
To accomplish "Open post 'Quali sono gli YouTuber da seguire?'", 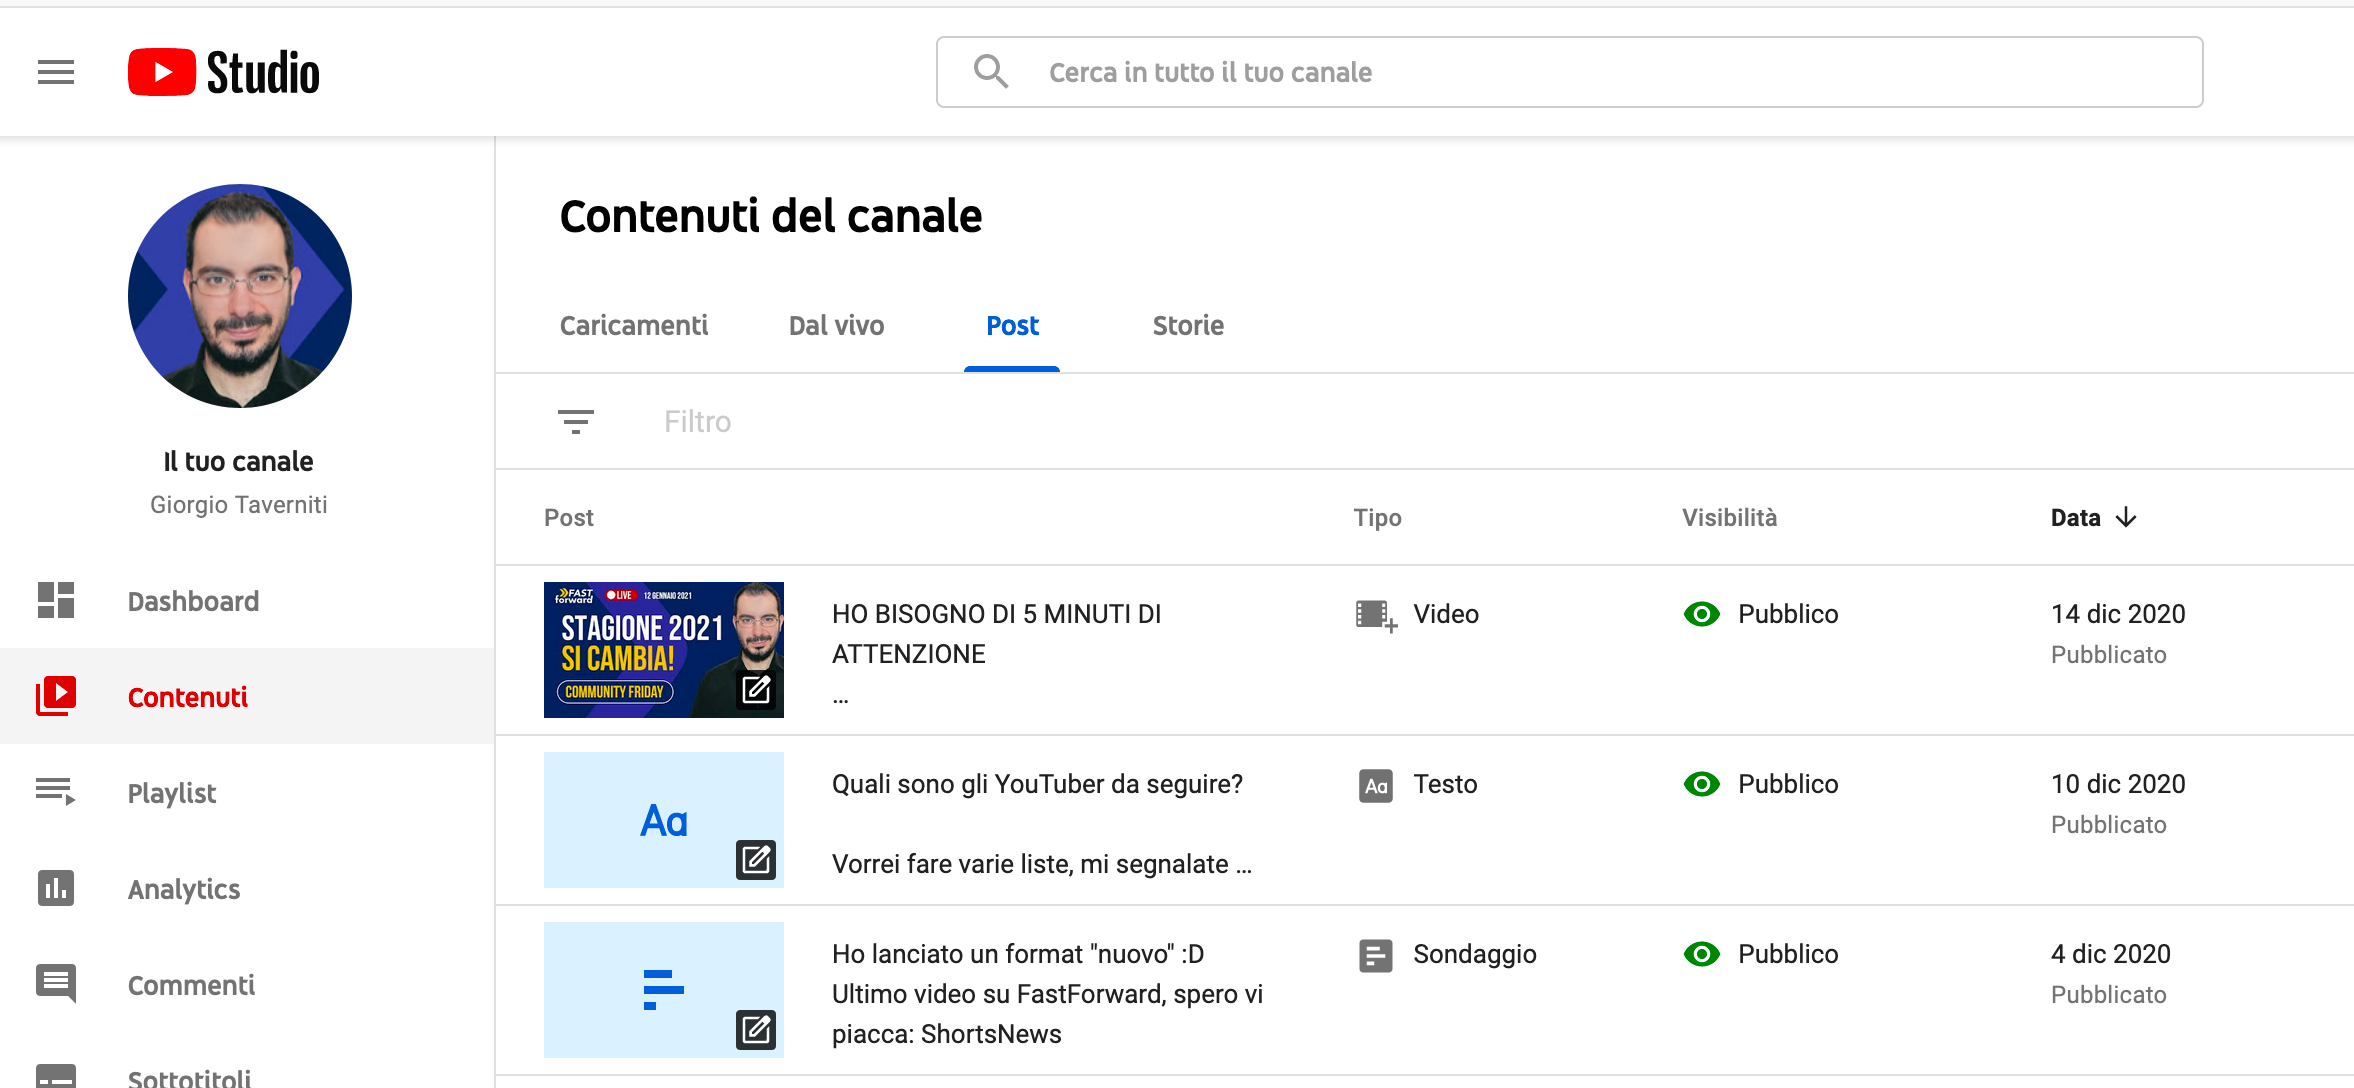I will point(1037,784).
